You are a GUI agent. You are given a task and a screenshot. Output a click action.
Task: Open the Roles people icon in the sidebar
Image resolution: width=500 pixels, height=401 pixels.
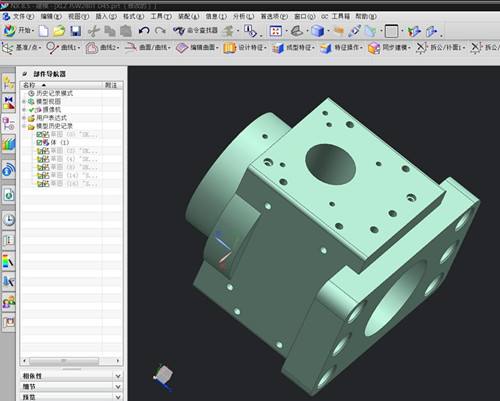click(9, 302)
